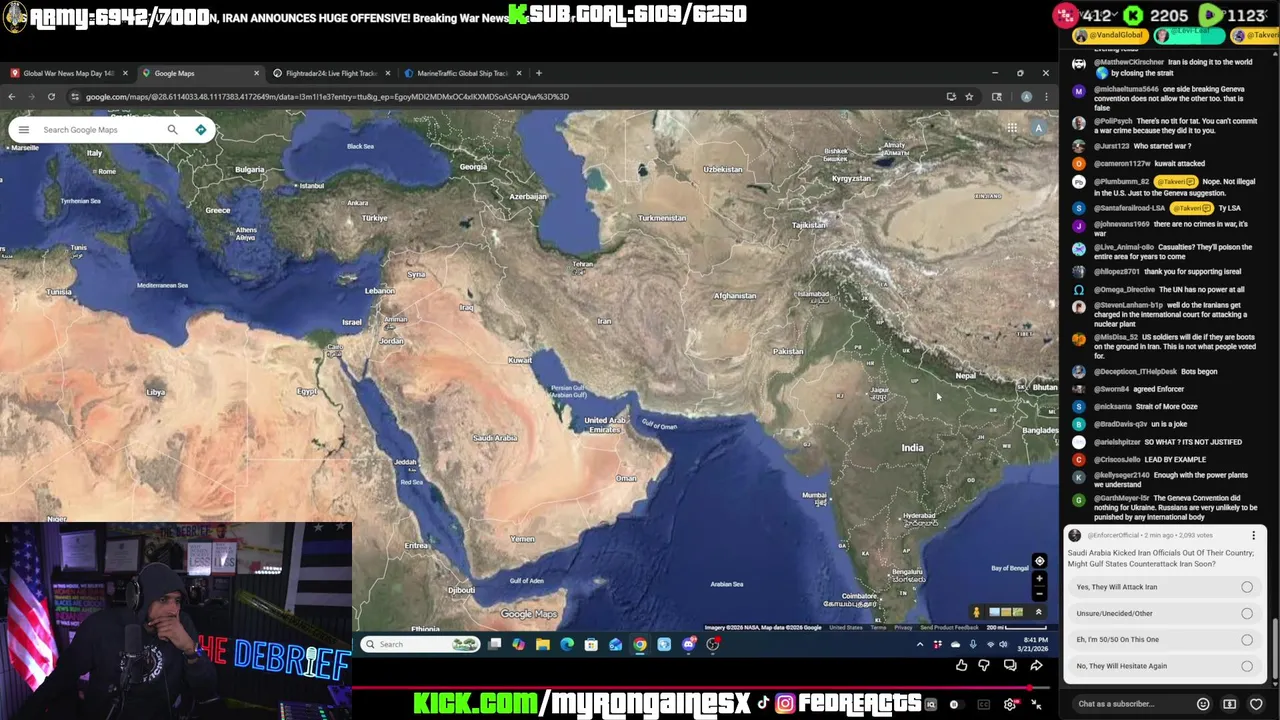Bookmark this page with the star icon
The image size is (1280, 720).
pos(969,97)
